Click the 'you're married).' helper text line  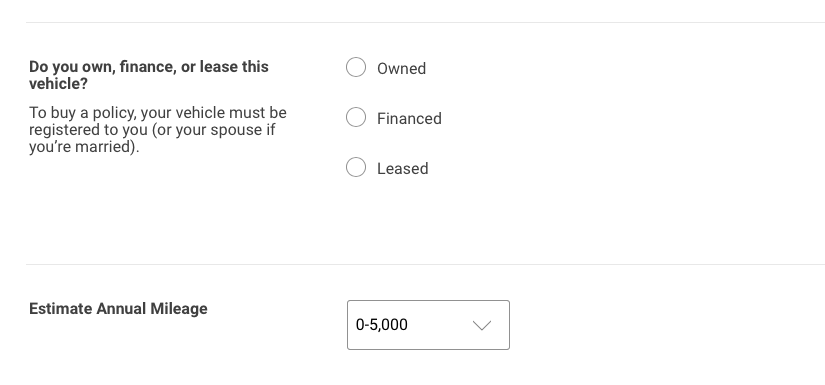[84, 146]
